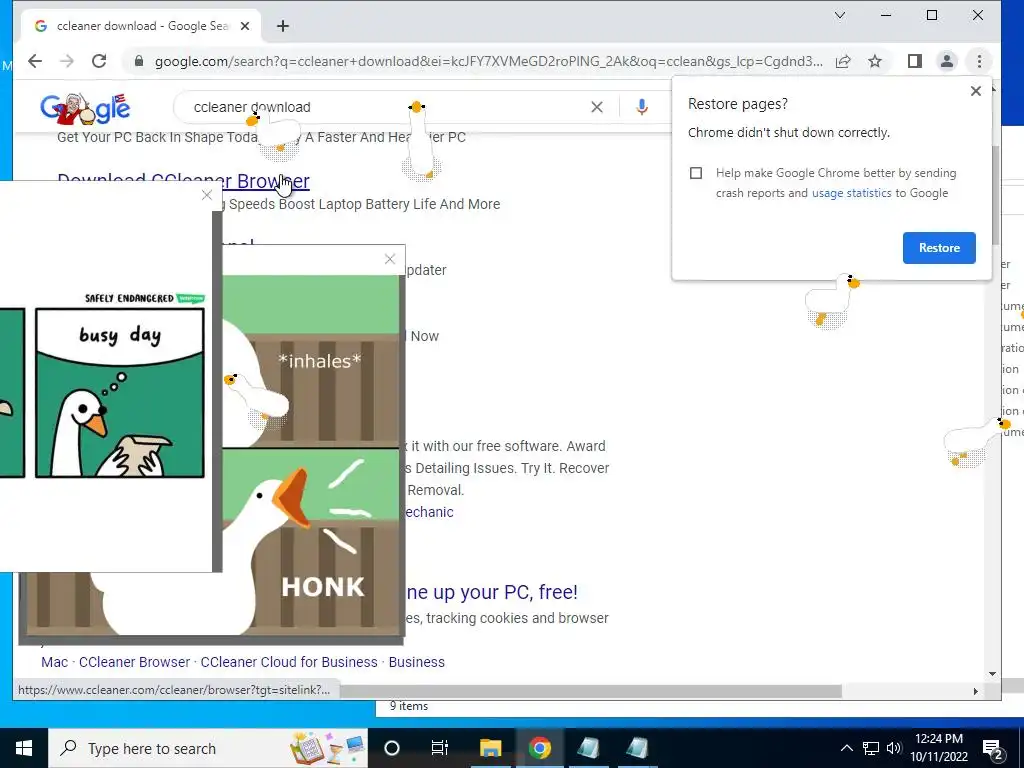Click the taskbar search box

(x=208, y=748)
